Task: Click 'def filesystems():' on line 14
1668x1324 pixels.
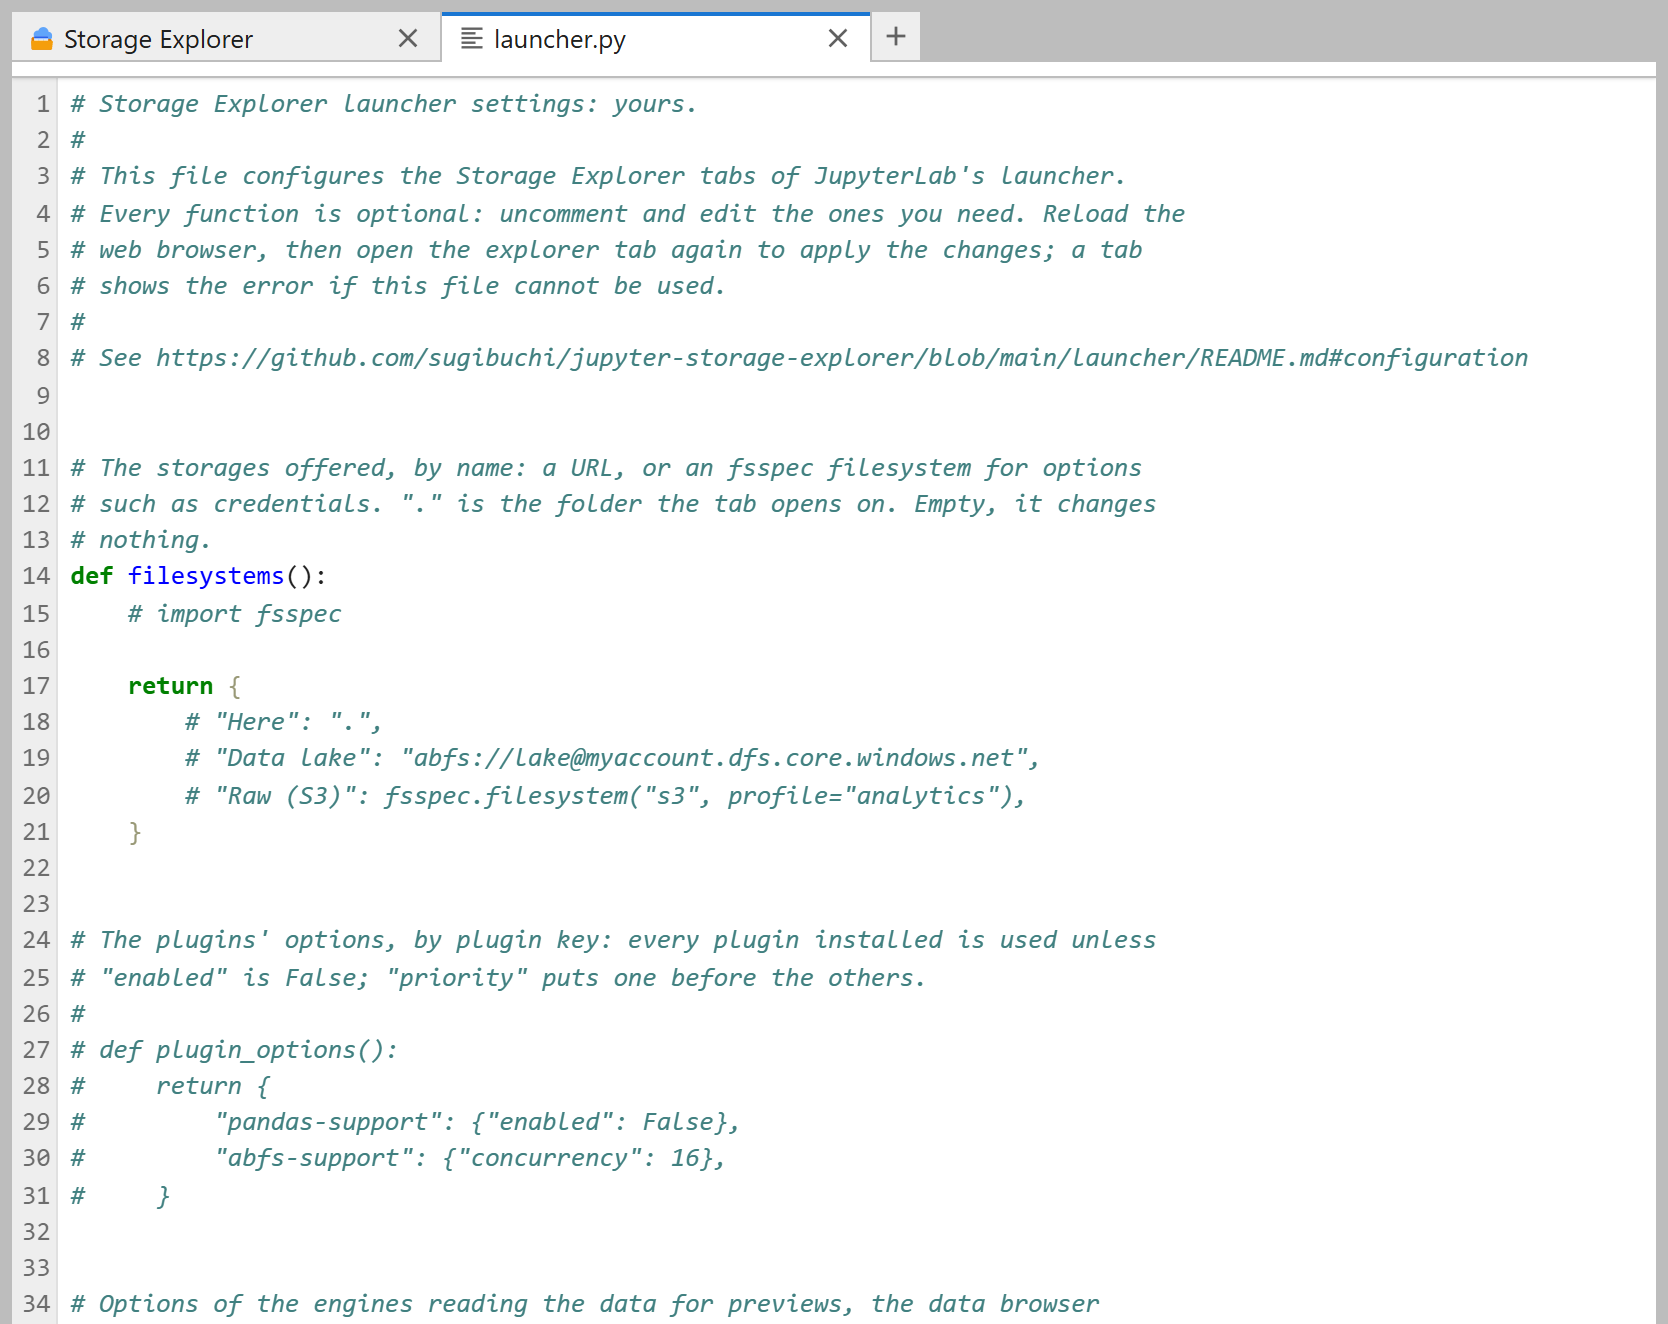Action: click(198, 576)
